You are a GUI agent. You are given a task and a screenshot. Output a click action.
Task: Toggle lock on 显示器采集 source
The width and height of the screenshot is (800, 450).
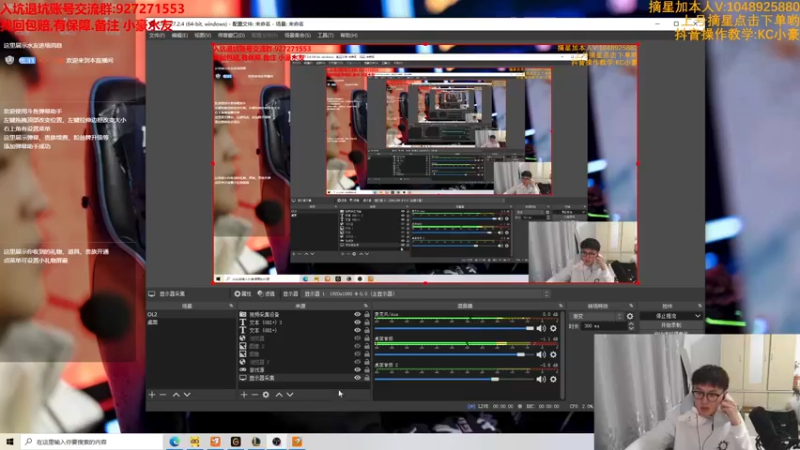pyautogui.click(x=366, y=378)
